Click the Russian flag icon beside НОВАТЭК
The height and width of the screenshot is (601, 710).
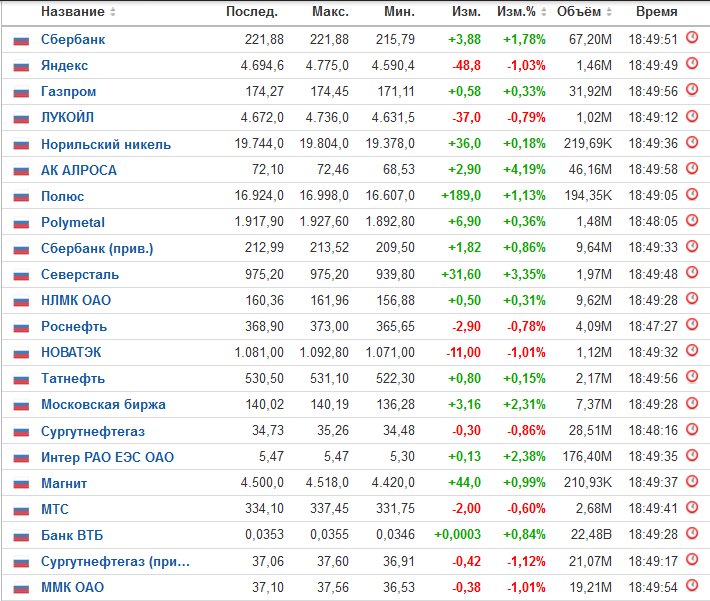(21, 354)
